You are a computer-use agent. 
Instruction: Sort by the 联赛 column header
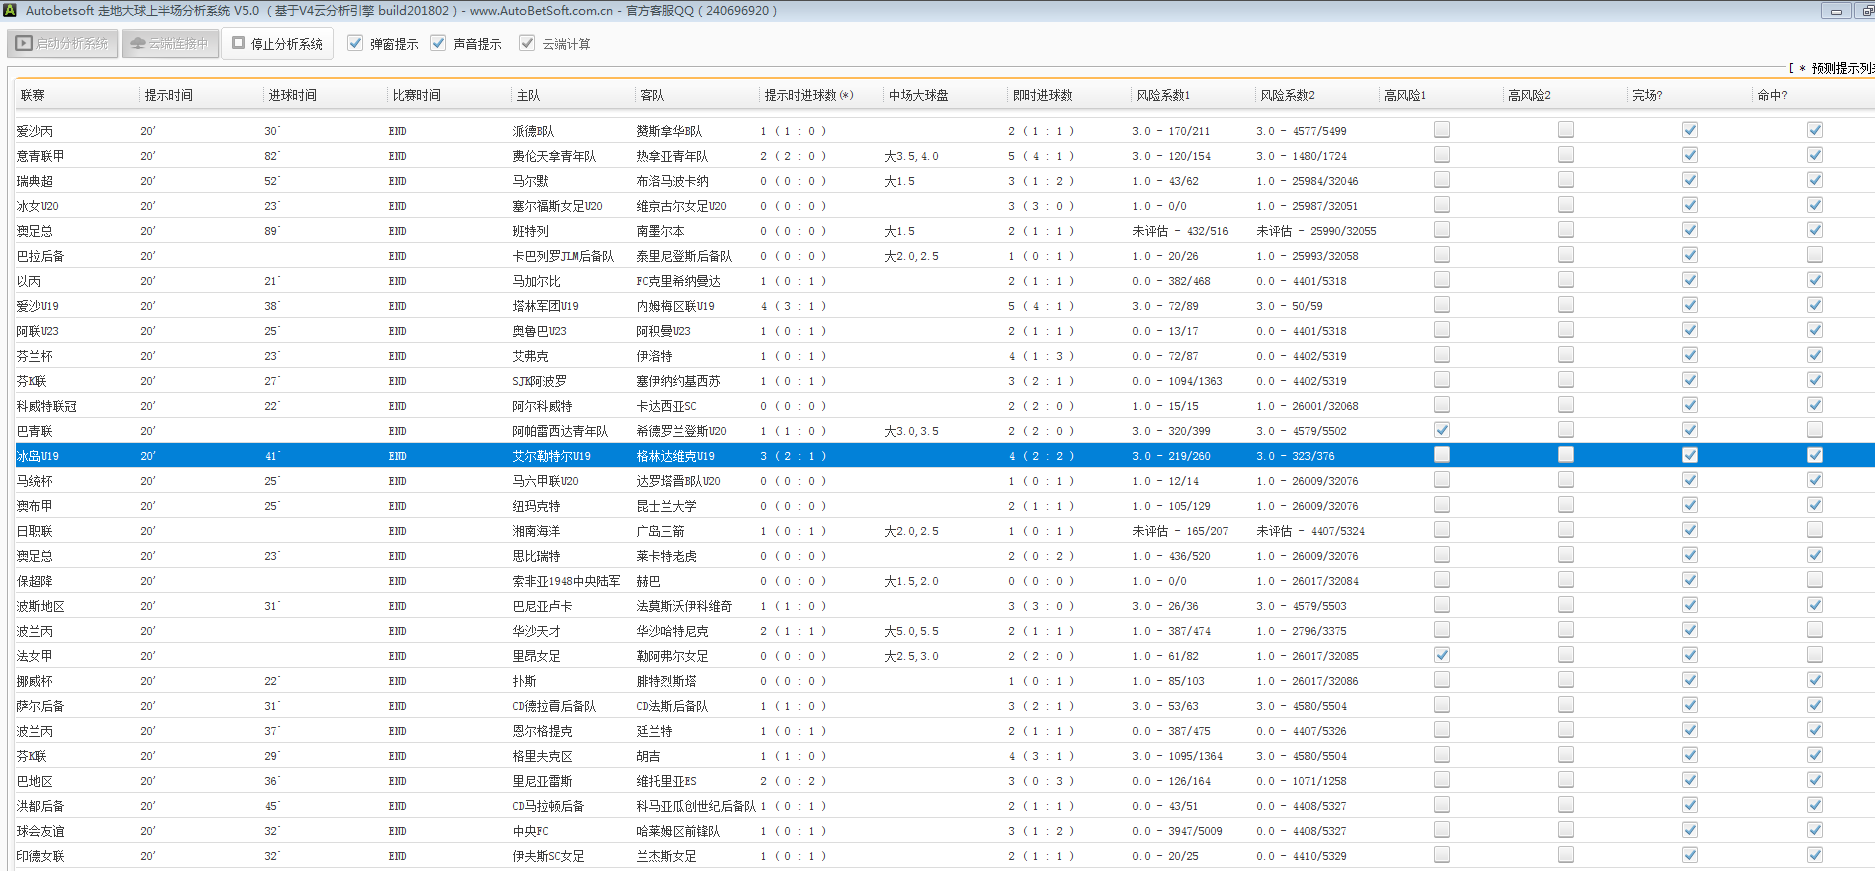pyautogui.click(x=33, y=95)
